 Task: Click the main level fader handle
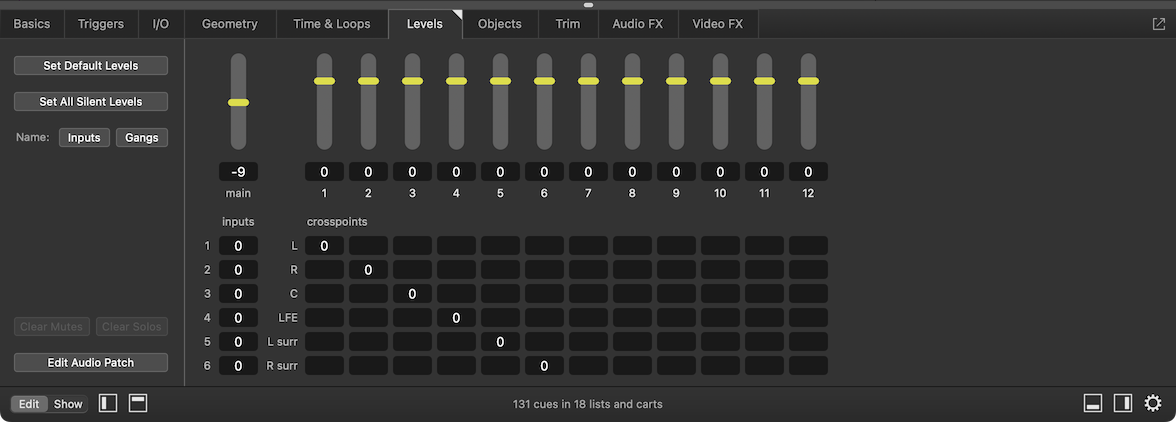coord(238,102)
